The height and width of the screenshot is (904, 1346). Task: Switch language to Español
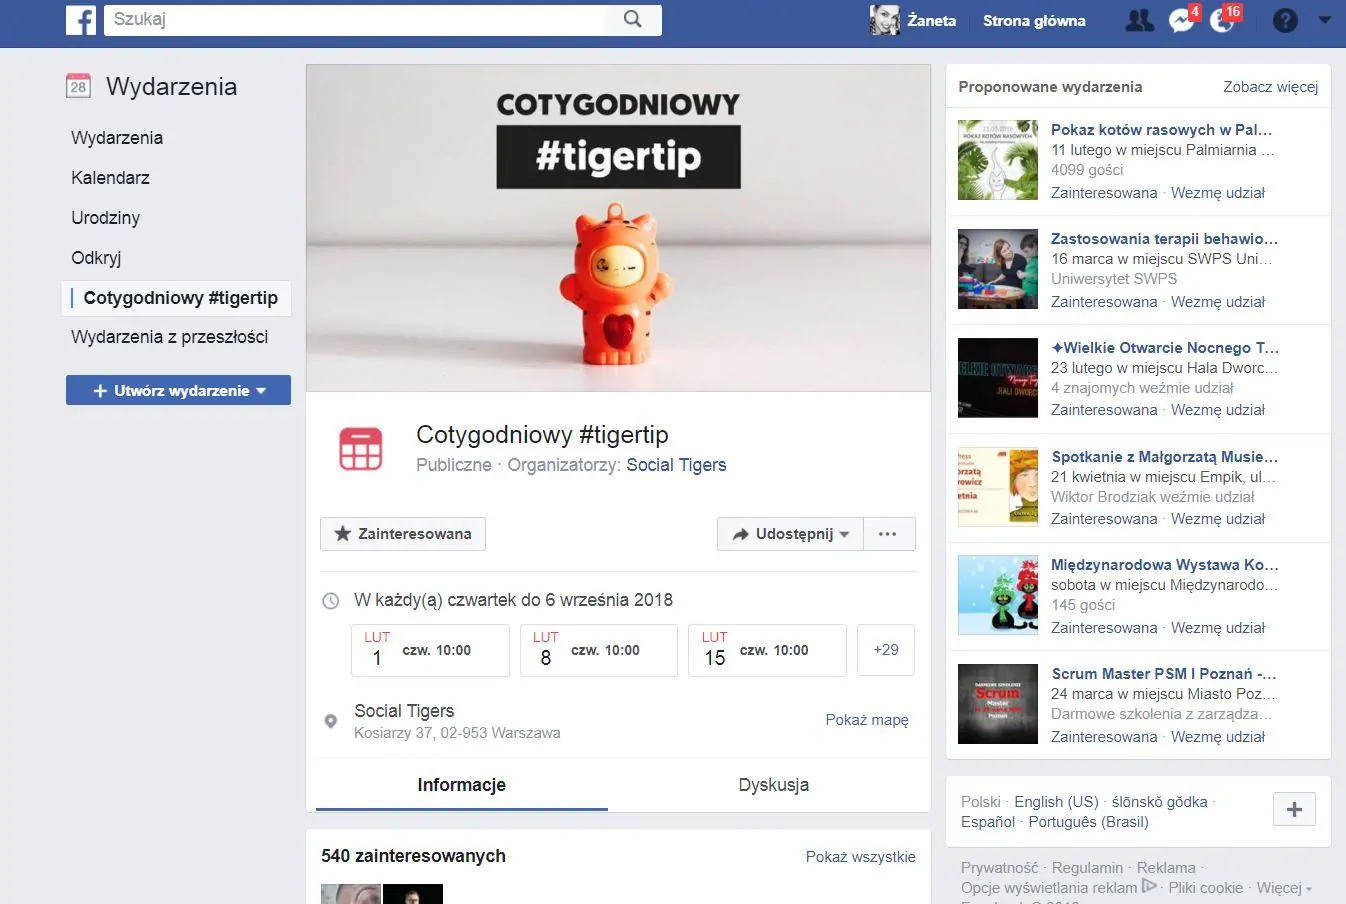coord(988,822)
